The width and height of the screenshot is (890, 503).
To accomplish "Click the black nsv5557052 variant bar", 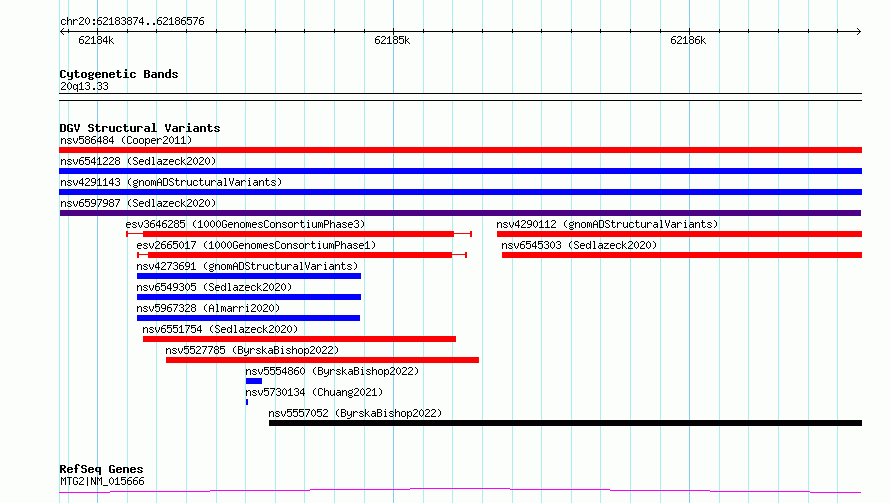I will pos(565,423).
